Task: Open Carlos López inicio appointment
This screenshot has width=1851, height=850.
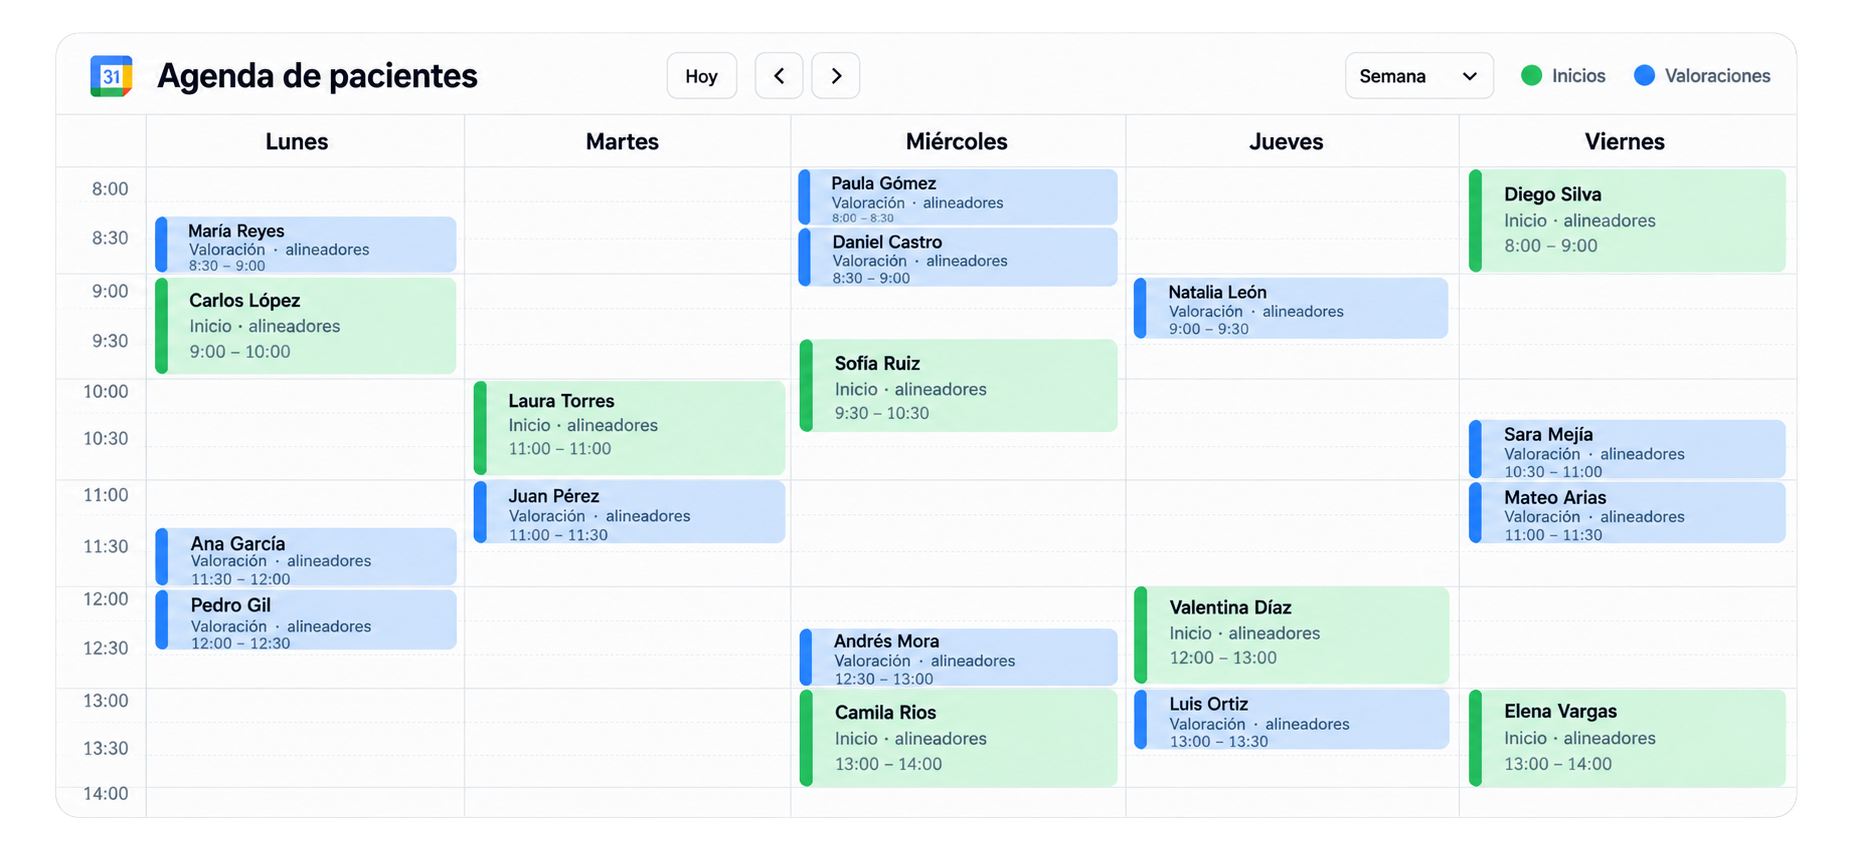Action: point(306,326)
